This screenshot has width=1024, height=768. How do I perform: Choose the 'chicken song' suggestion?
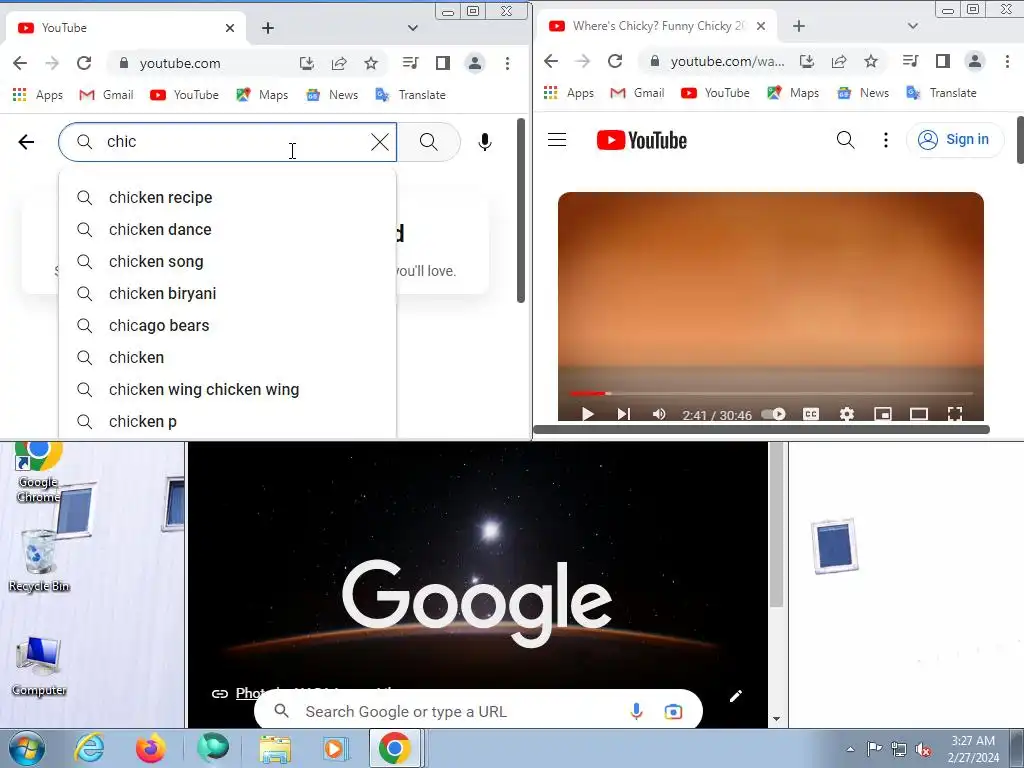click(227, 261)
